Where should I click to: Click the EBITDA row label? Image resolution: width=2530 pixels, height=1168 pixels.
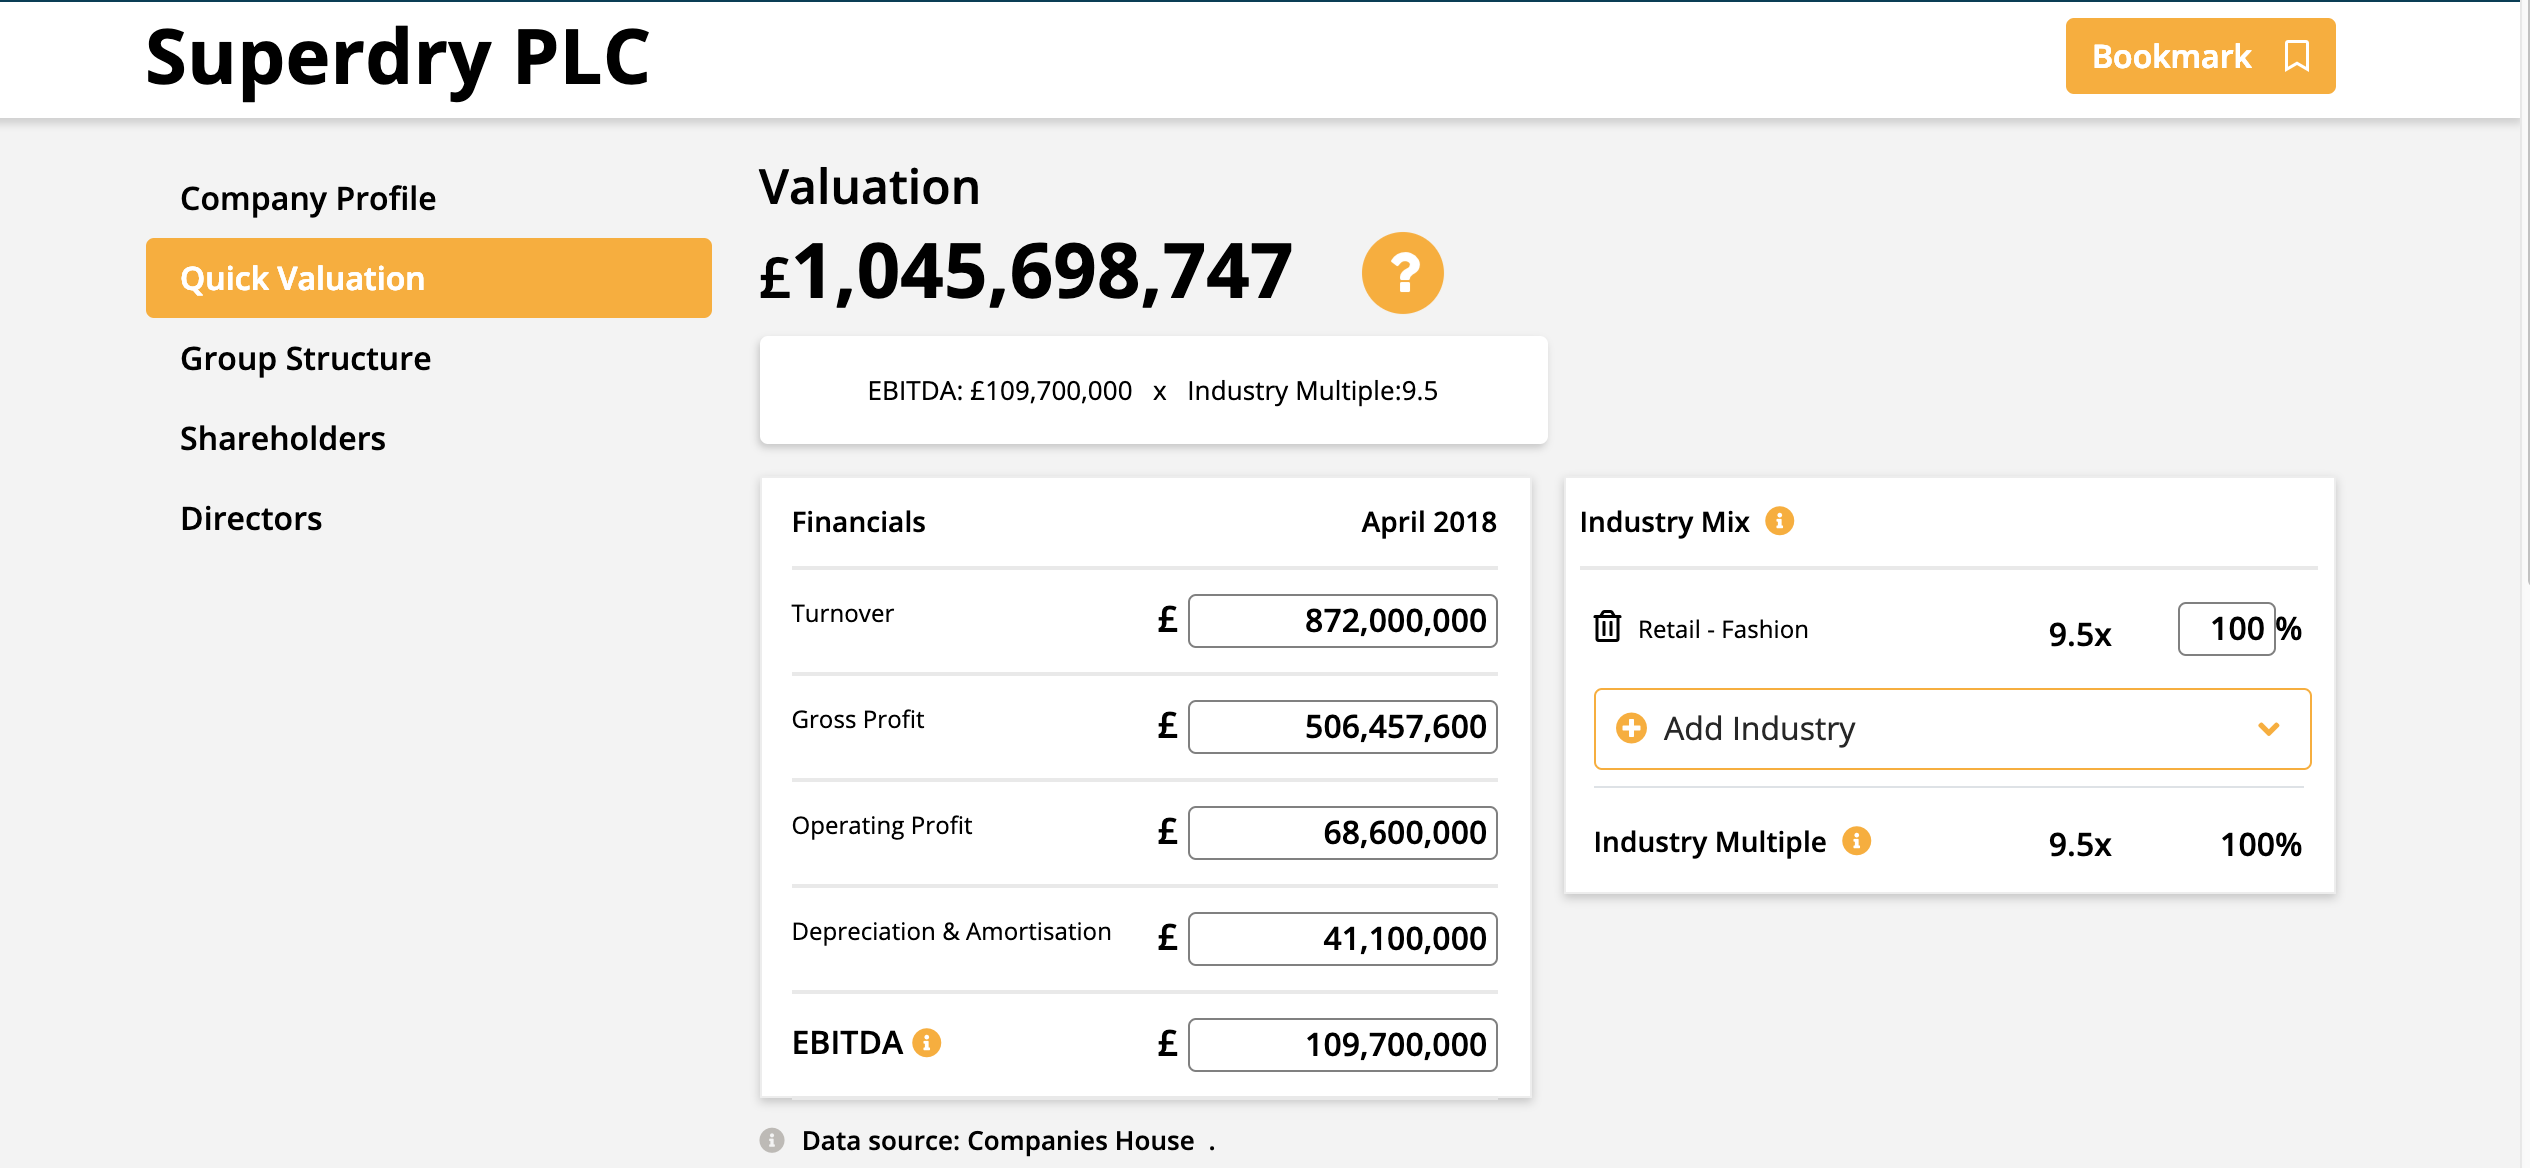[x=847, y=1043]
